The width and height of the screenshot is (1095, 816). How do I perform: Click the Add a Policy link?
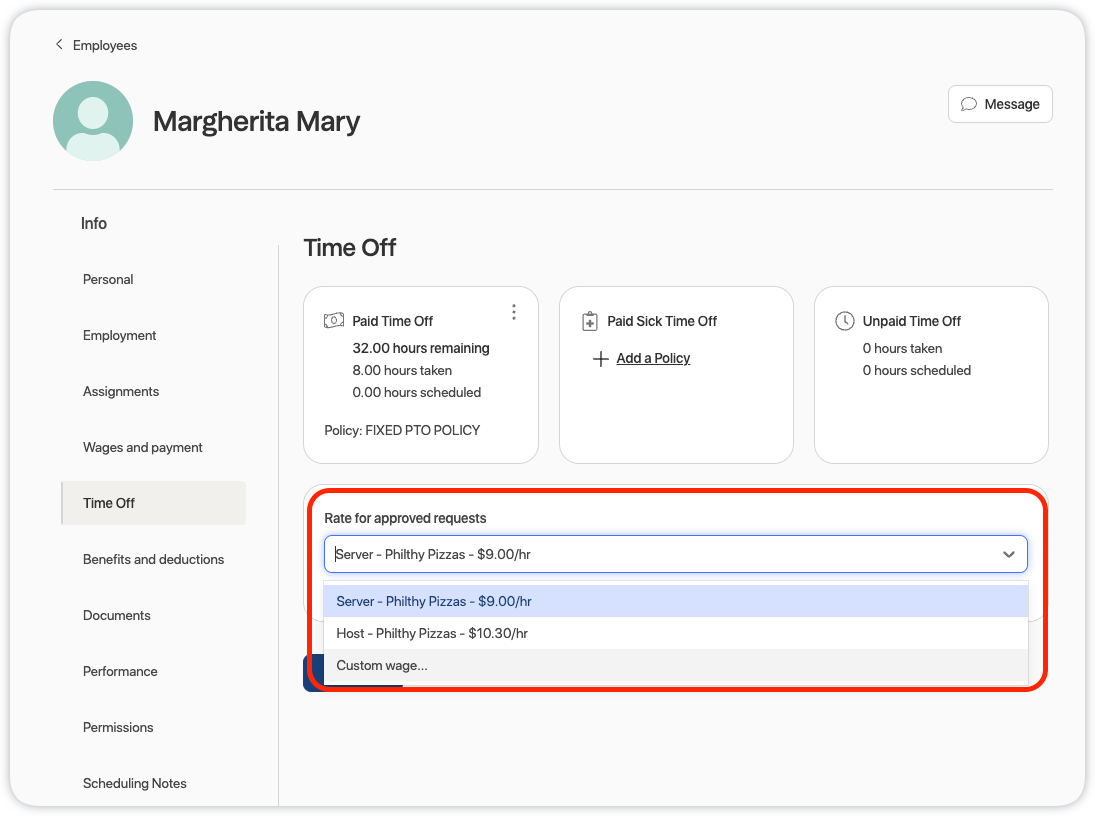tap(653, 359)
